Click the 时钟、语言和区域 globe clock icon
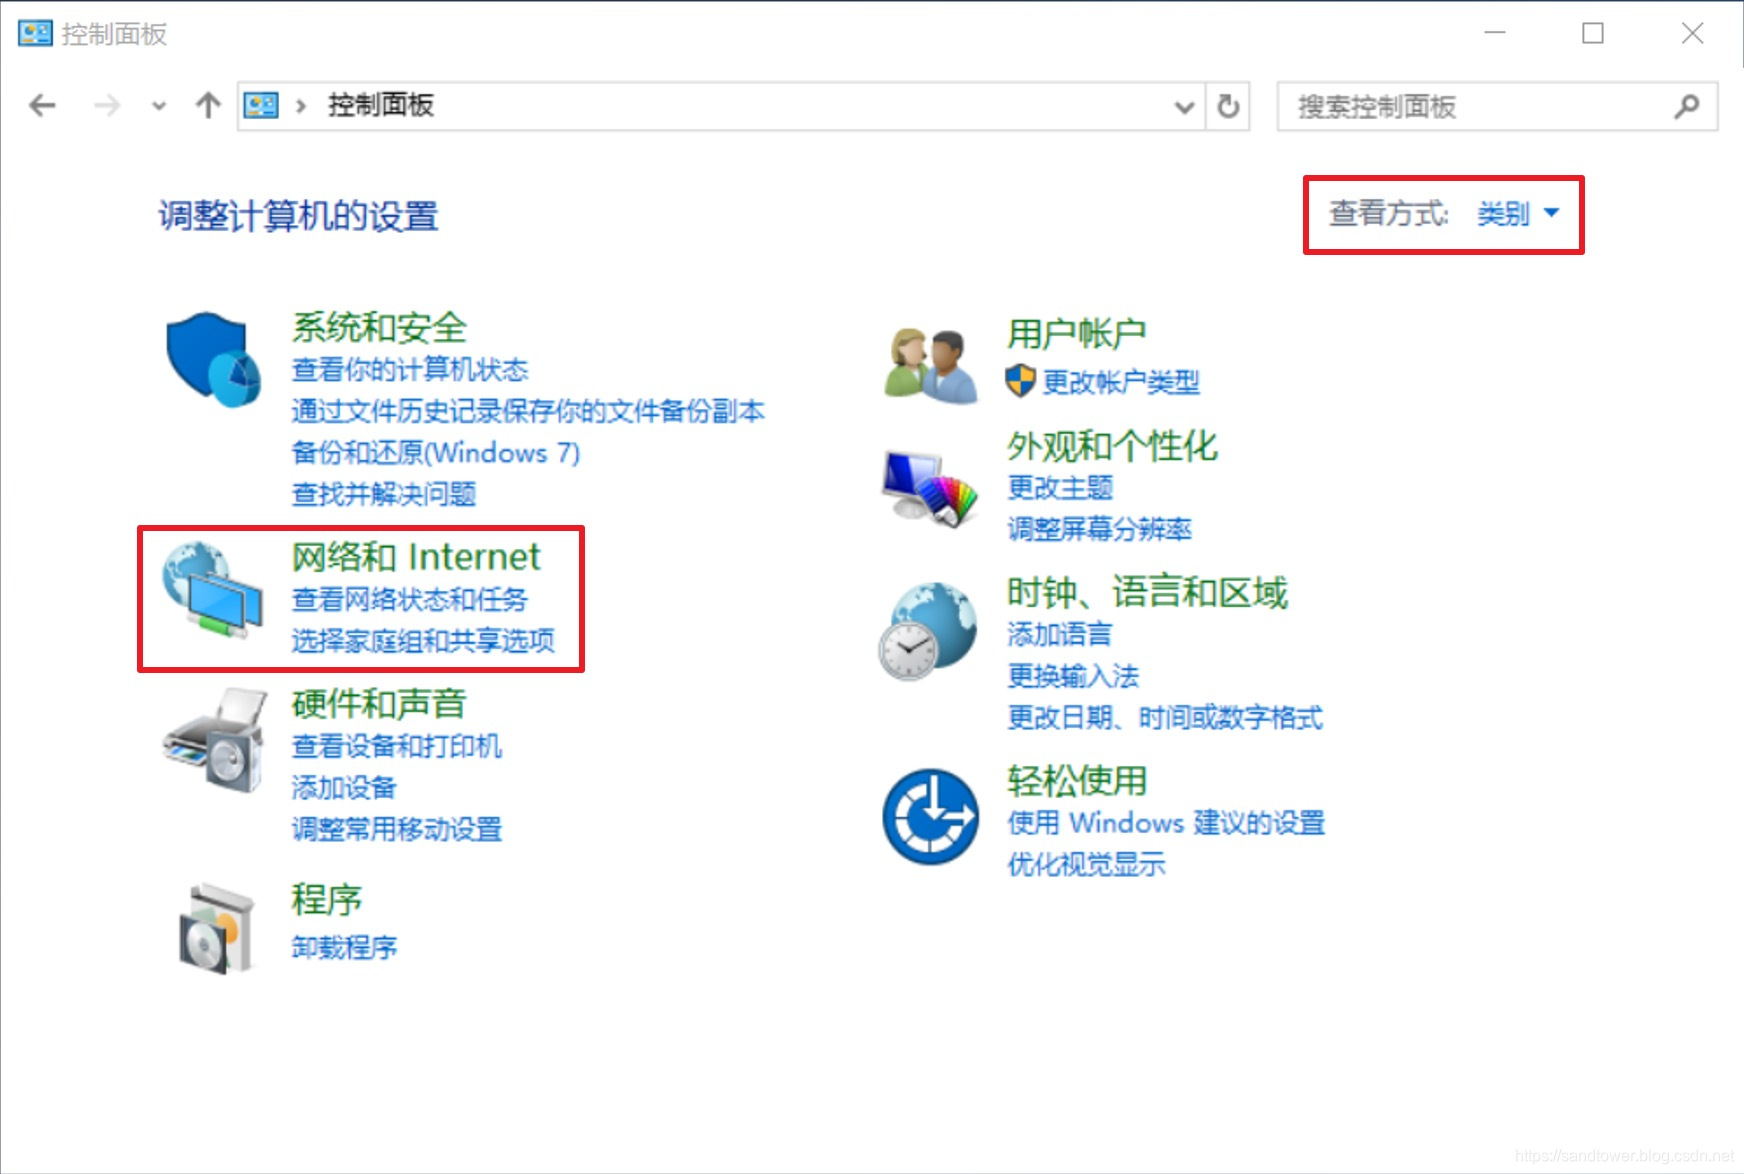The image size is (1744, 1174). point(929,633)
